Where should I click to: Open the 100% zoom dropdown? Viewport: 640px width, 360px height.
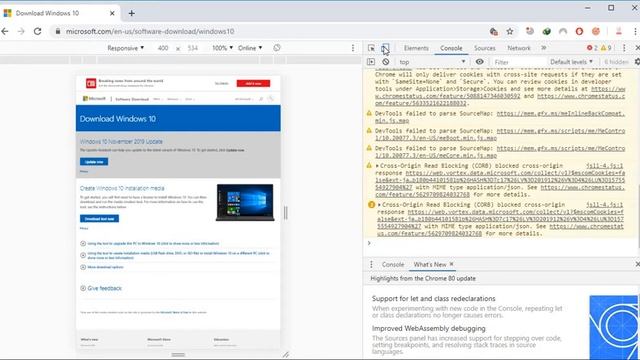(x=222, y=48)
